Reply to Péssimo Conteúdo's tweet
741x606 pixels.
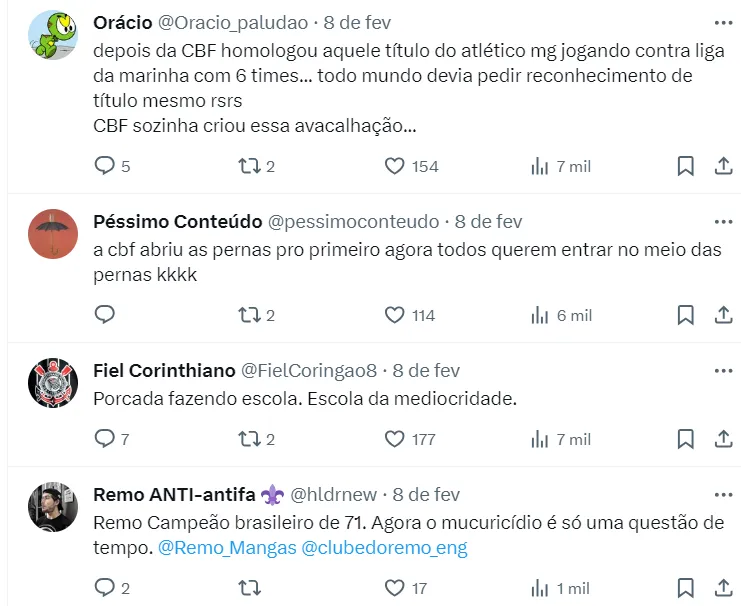point(105,315)
